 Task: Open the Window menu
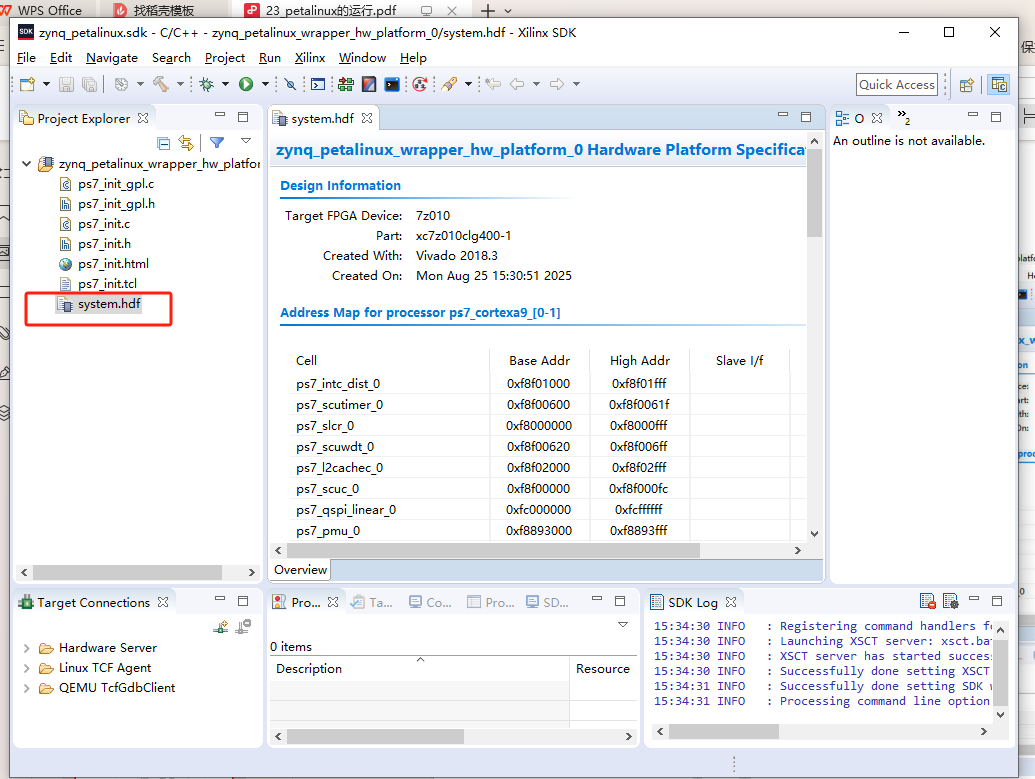pyautogui.click(x=362, y=58)
